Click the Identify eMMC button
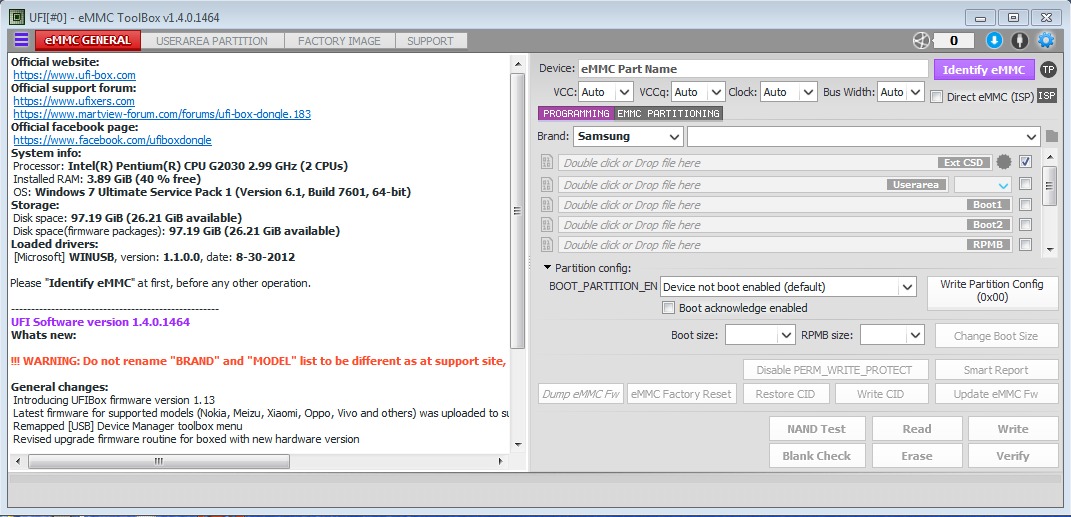 point(984,70)
